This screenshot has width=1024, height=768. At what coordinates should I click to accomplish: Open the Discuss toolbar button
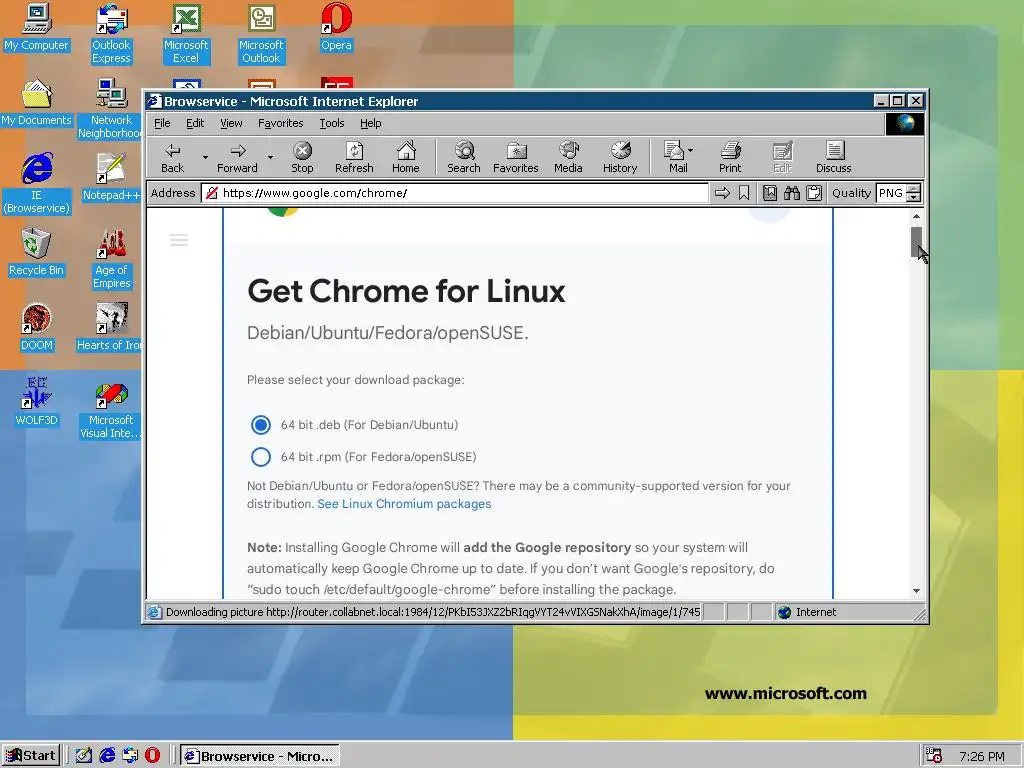(834, 157)
